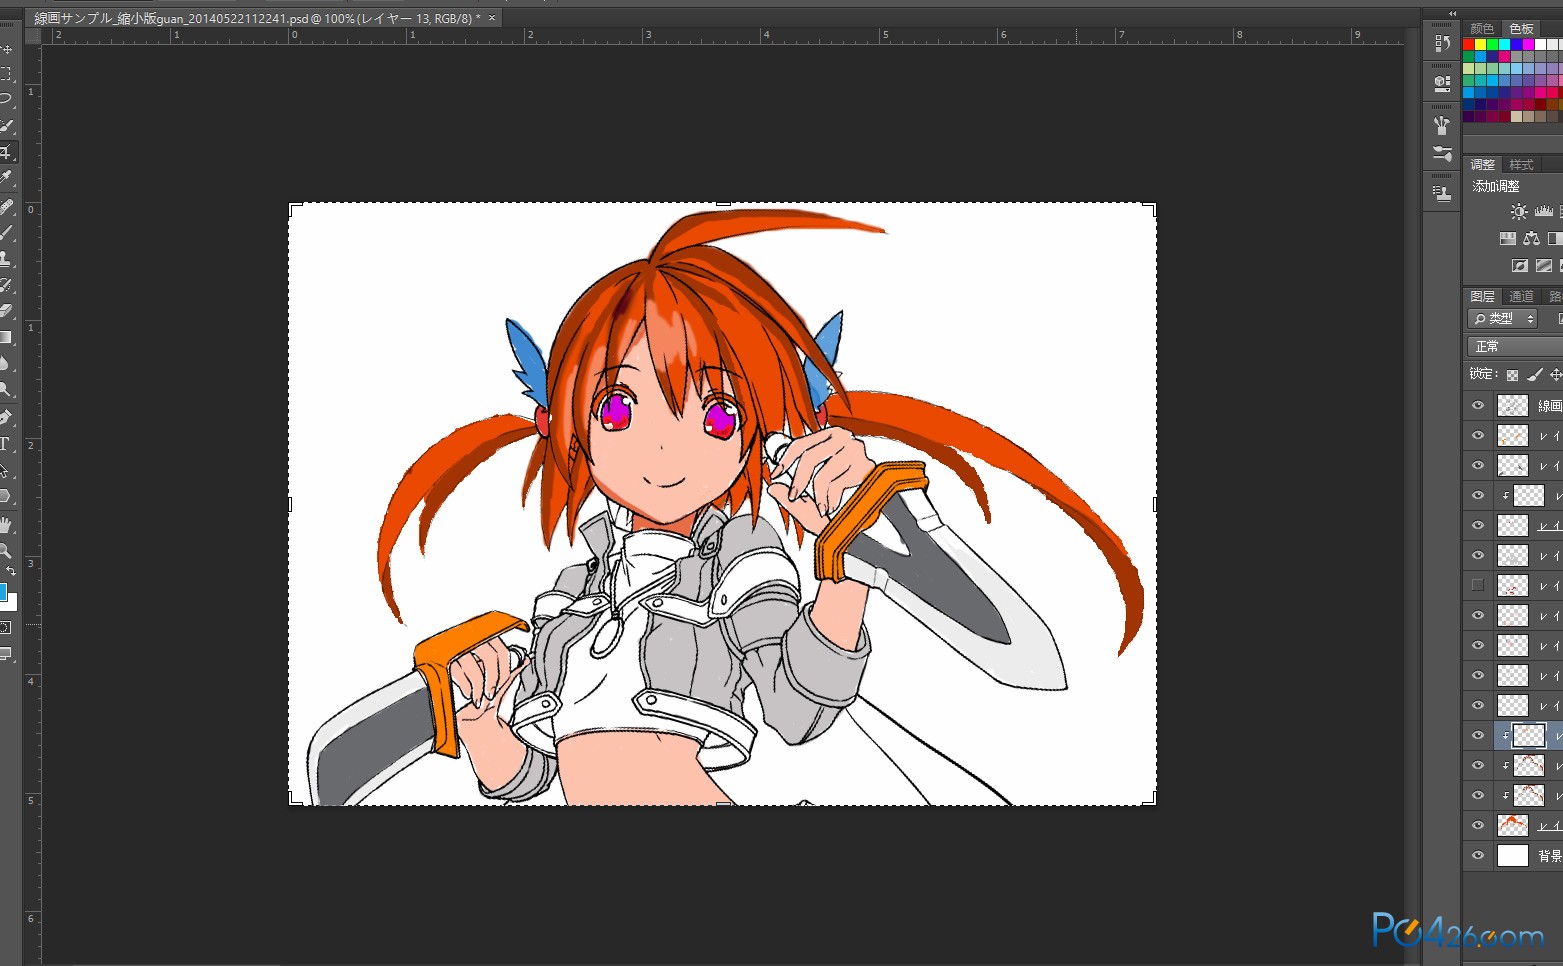This screenshot has width=1563, height=966.
Task: Select the Hand tool
Action: click(x=5, y=524)
